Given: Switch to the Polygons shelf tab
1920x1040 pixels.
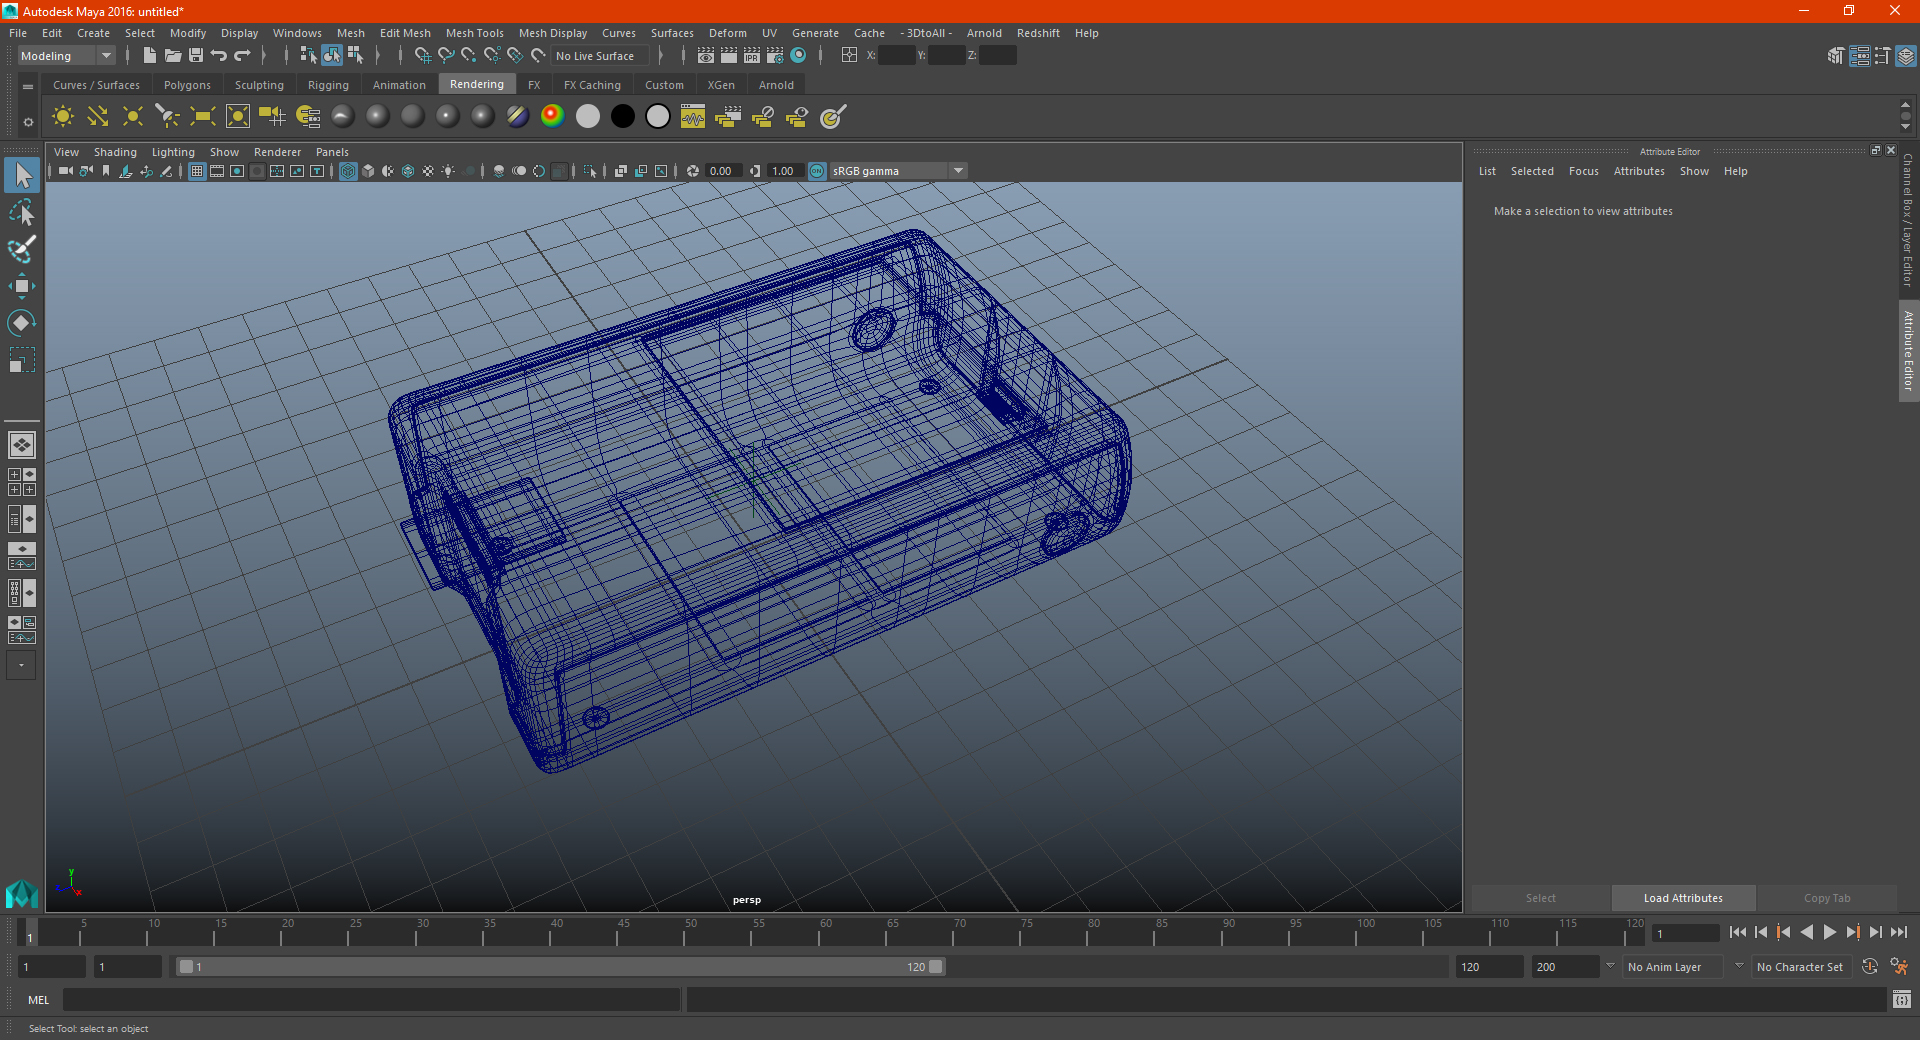Looking at the screenshot, I should click(187, 85).
